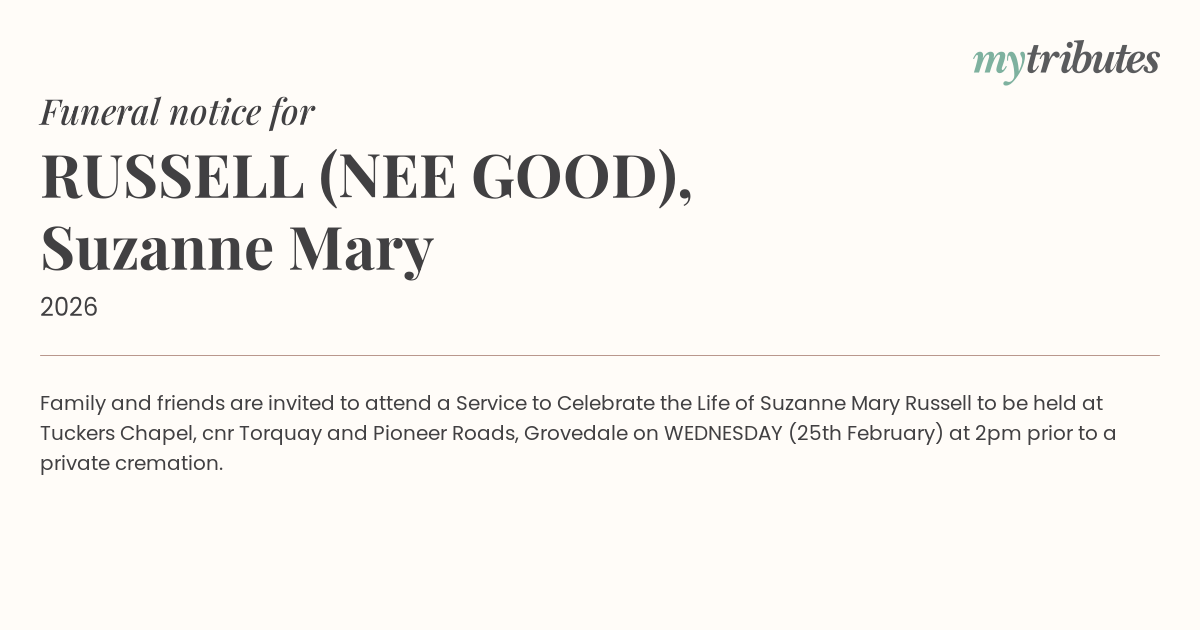Click "Torquay and Pioneer Roads" address text
Image resolution: width=1200 pixels, height=630 pixels.
(x=375, y=433)
